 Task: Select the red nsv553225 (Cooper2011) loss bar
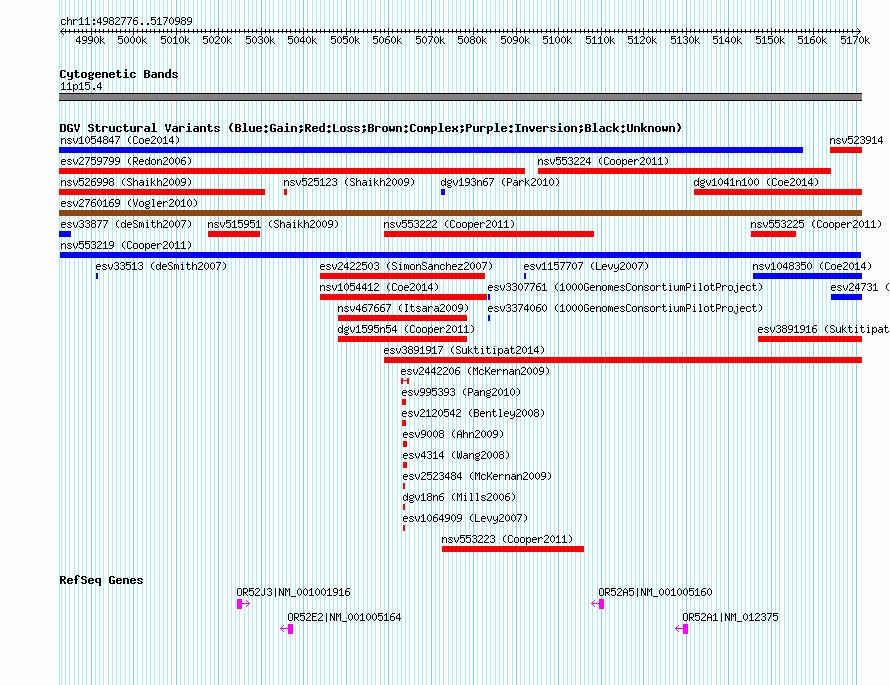pos(773,234)
